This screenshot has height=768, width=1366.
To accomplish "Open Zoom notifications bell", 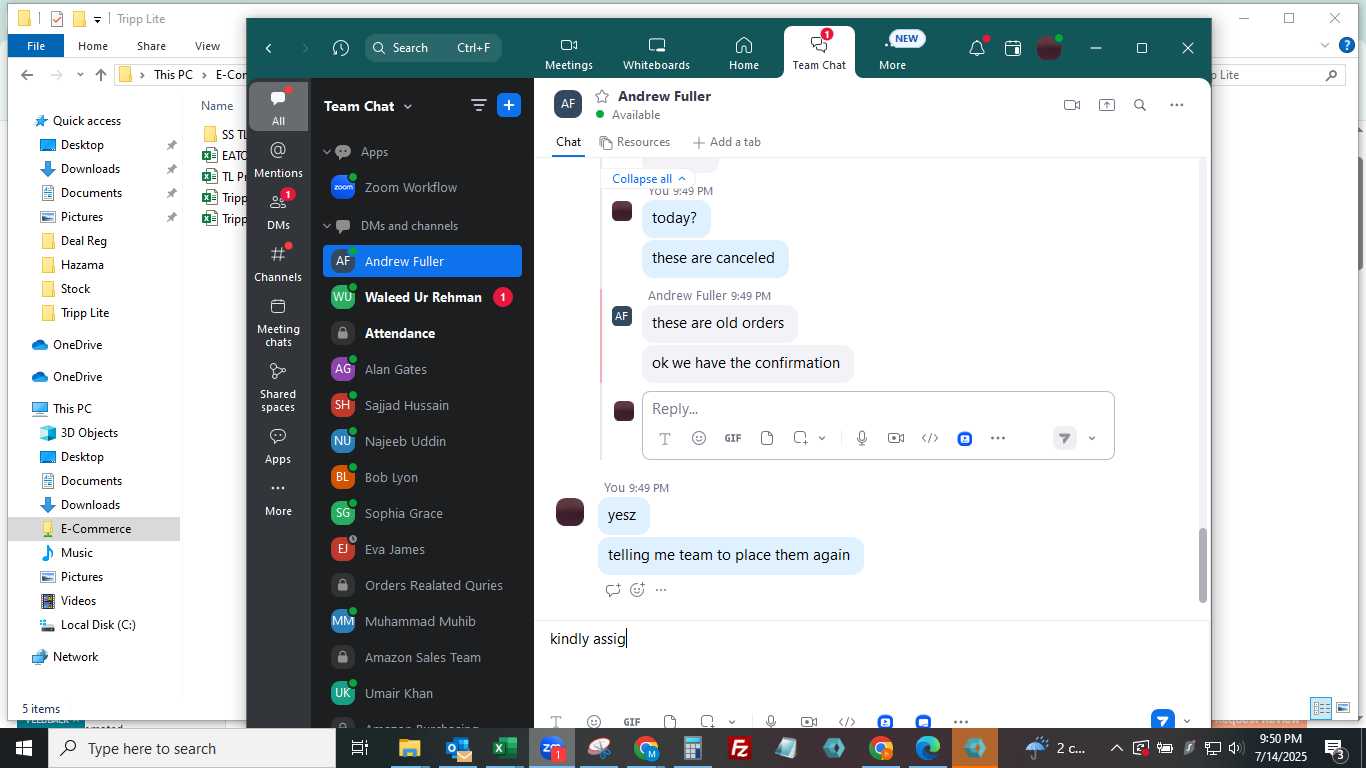I will tap(977, 48).
